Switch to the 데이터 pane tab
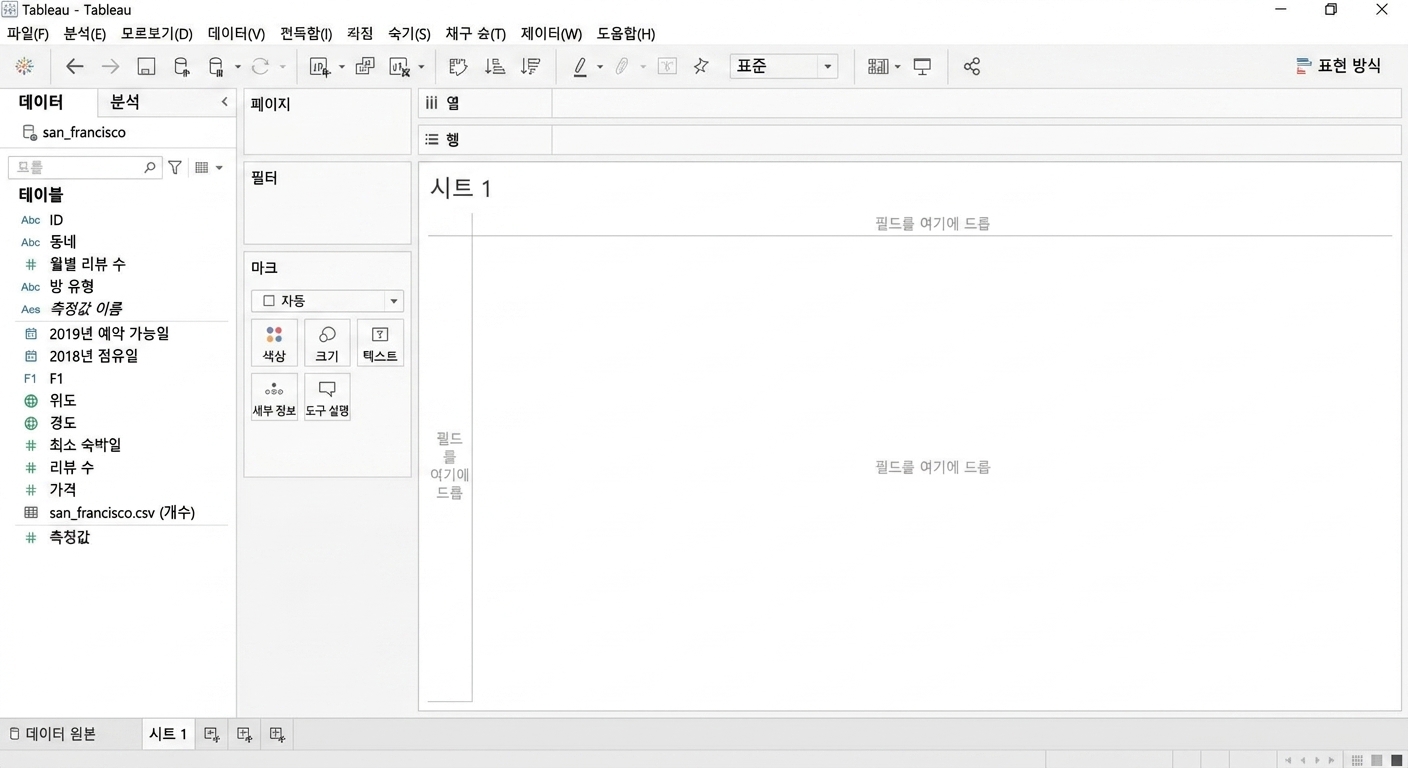 [41, 102]
